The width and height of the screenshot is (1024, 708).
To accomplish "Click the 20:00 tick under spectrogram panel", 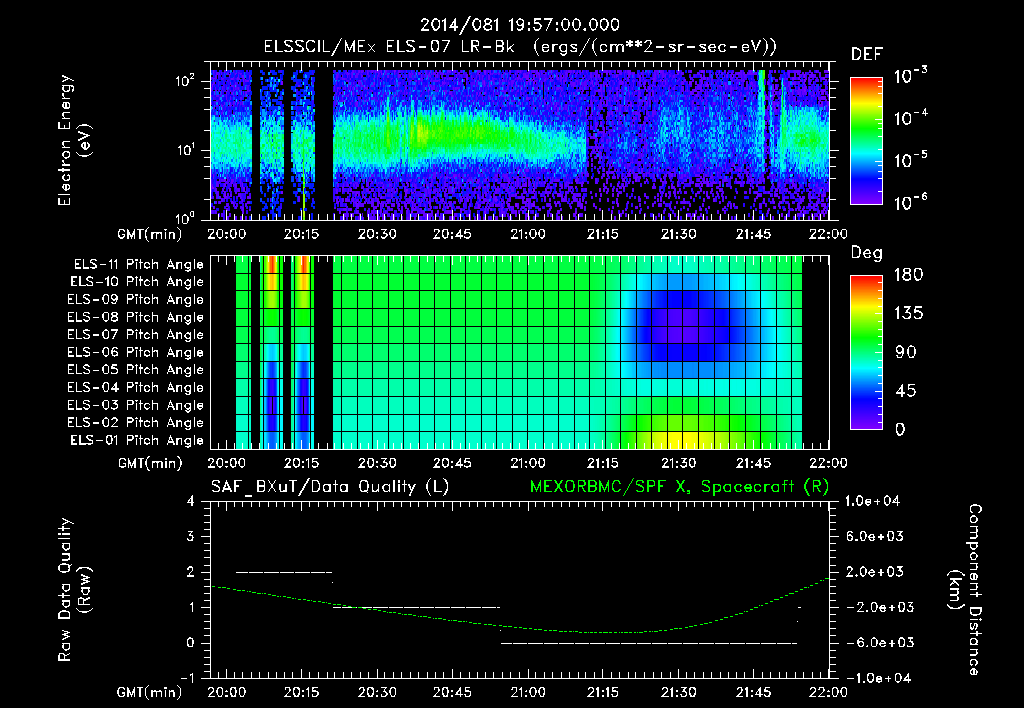I will click(x=227, y=234).
